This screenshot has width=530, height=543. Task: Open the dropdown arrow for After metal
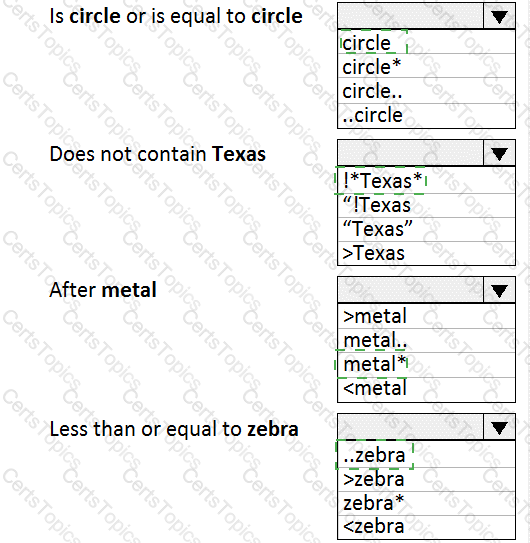(x=499, y=290)
